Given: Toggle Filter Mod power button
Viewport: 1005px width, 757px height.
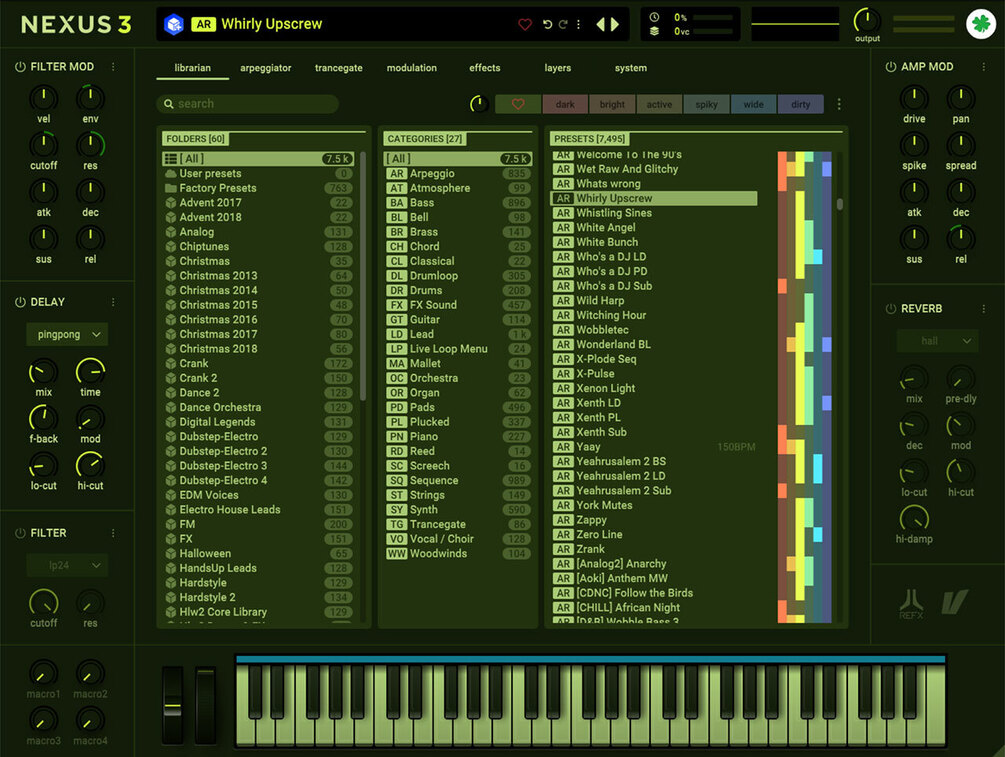Looking at the screenshot, I should click(20, 67).
